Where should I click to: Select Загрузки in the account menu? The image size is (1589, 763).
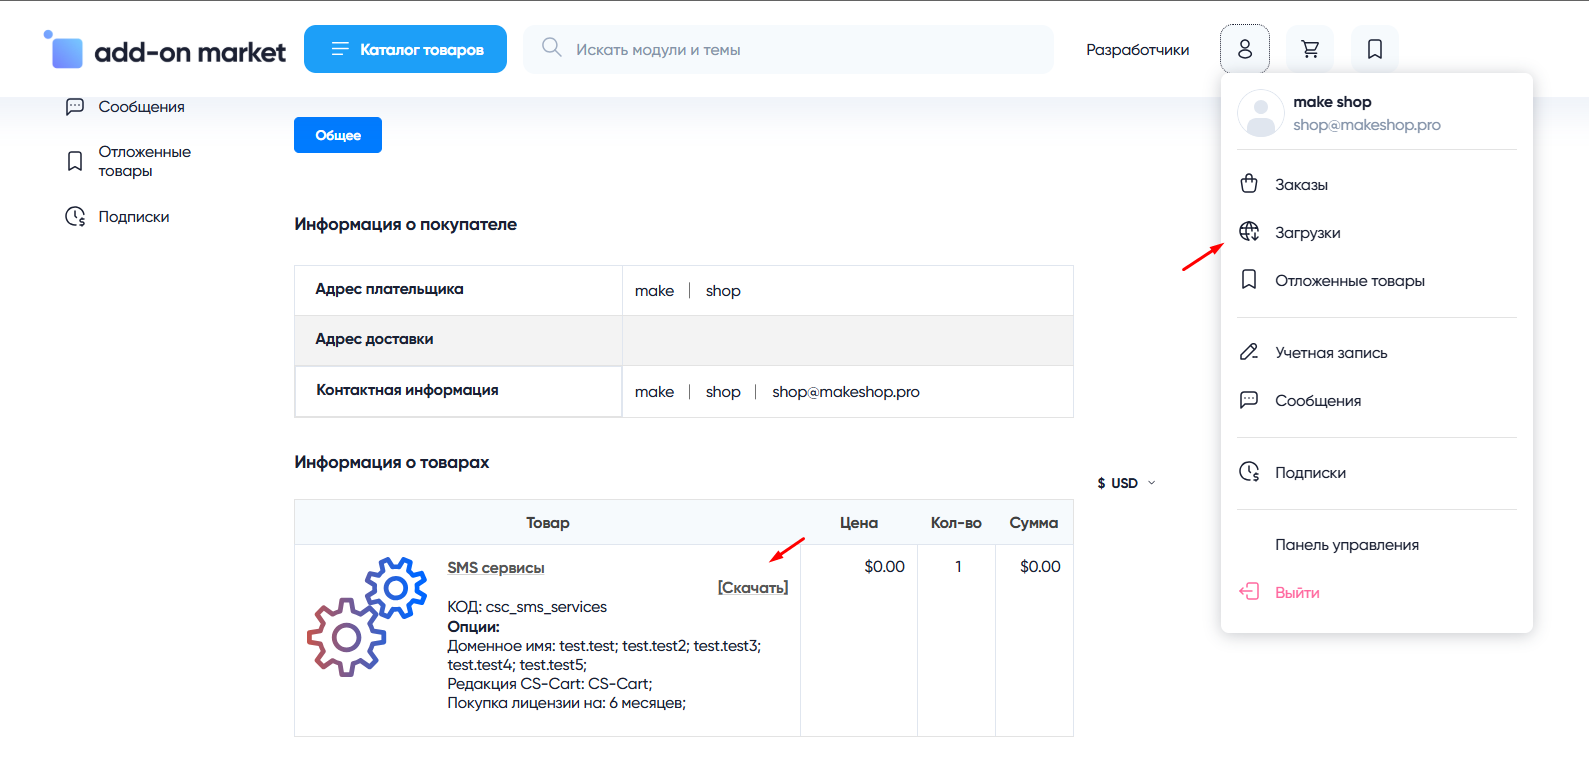tap(1307, 233)
